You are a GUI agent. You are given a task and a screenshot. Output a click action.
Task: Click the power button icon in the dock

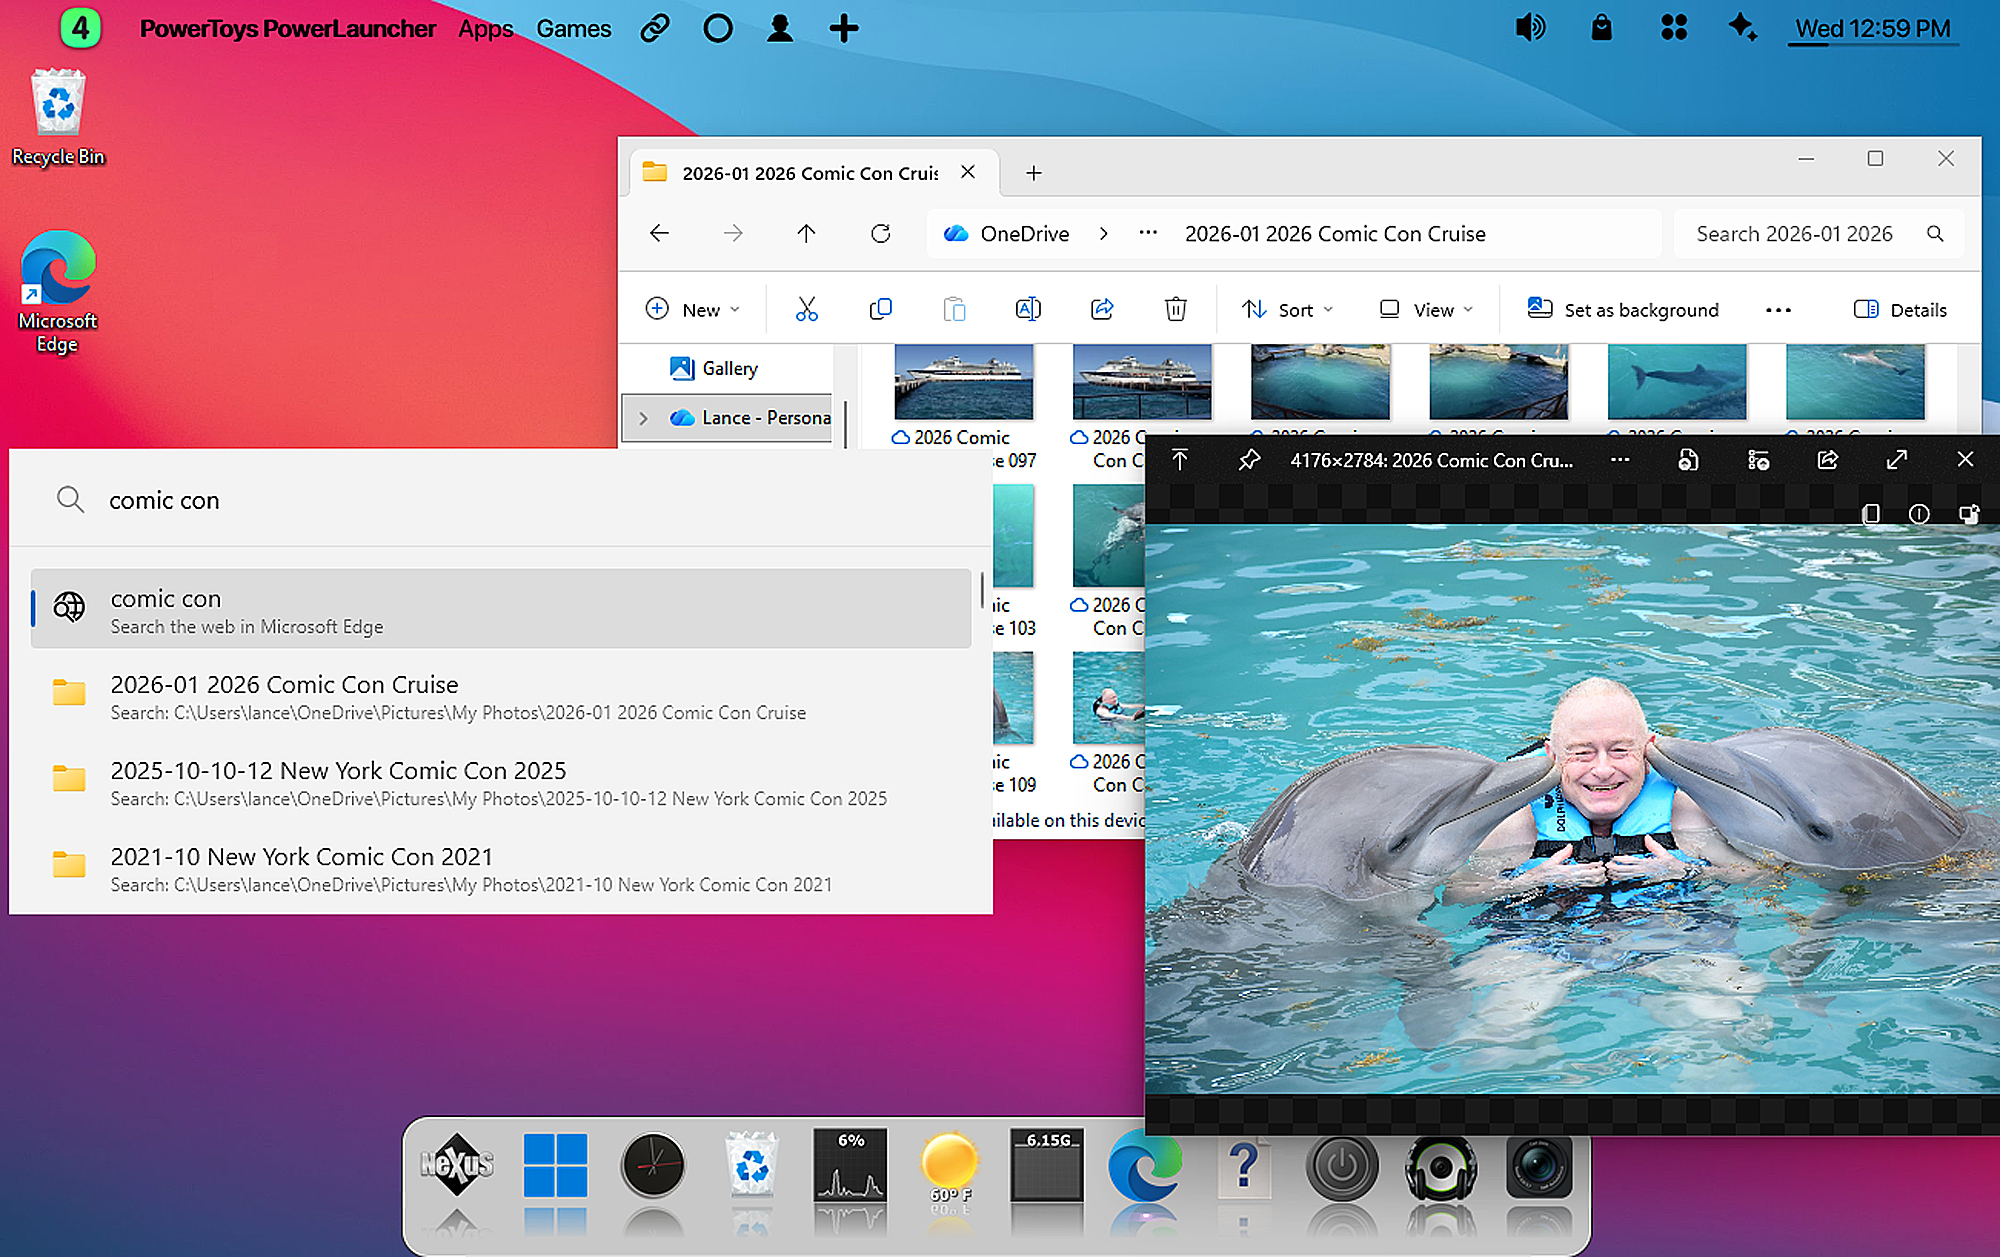(x=1342, y=1166)
